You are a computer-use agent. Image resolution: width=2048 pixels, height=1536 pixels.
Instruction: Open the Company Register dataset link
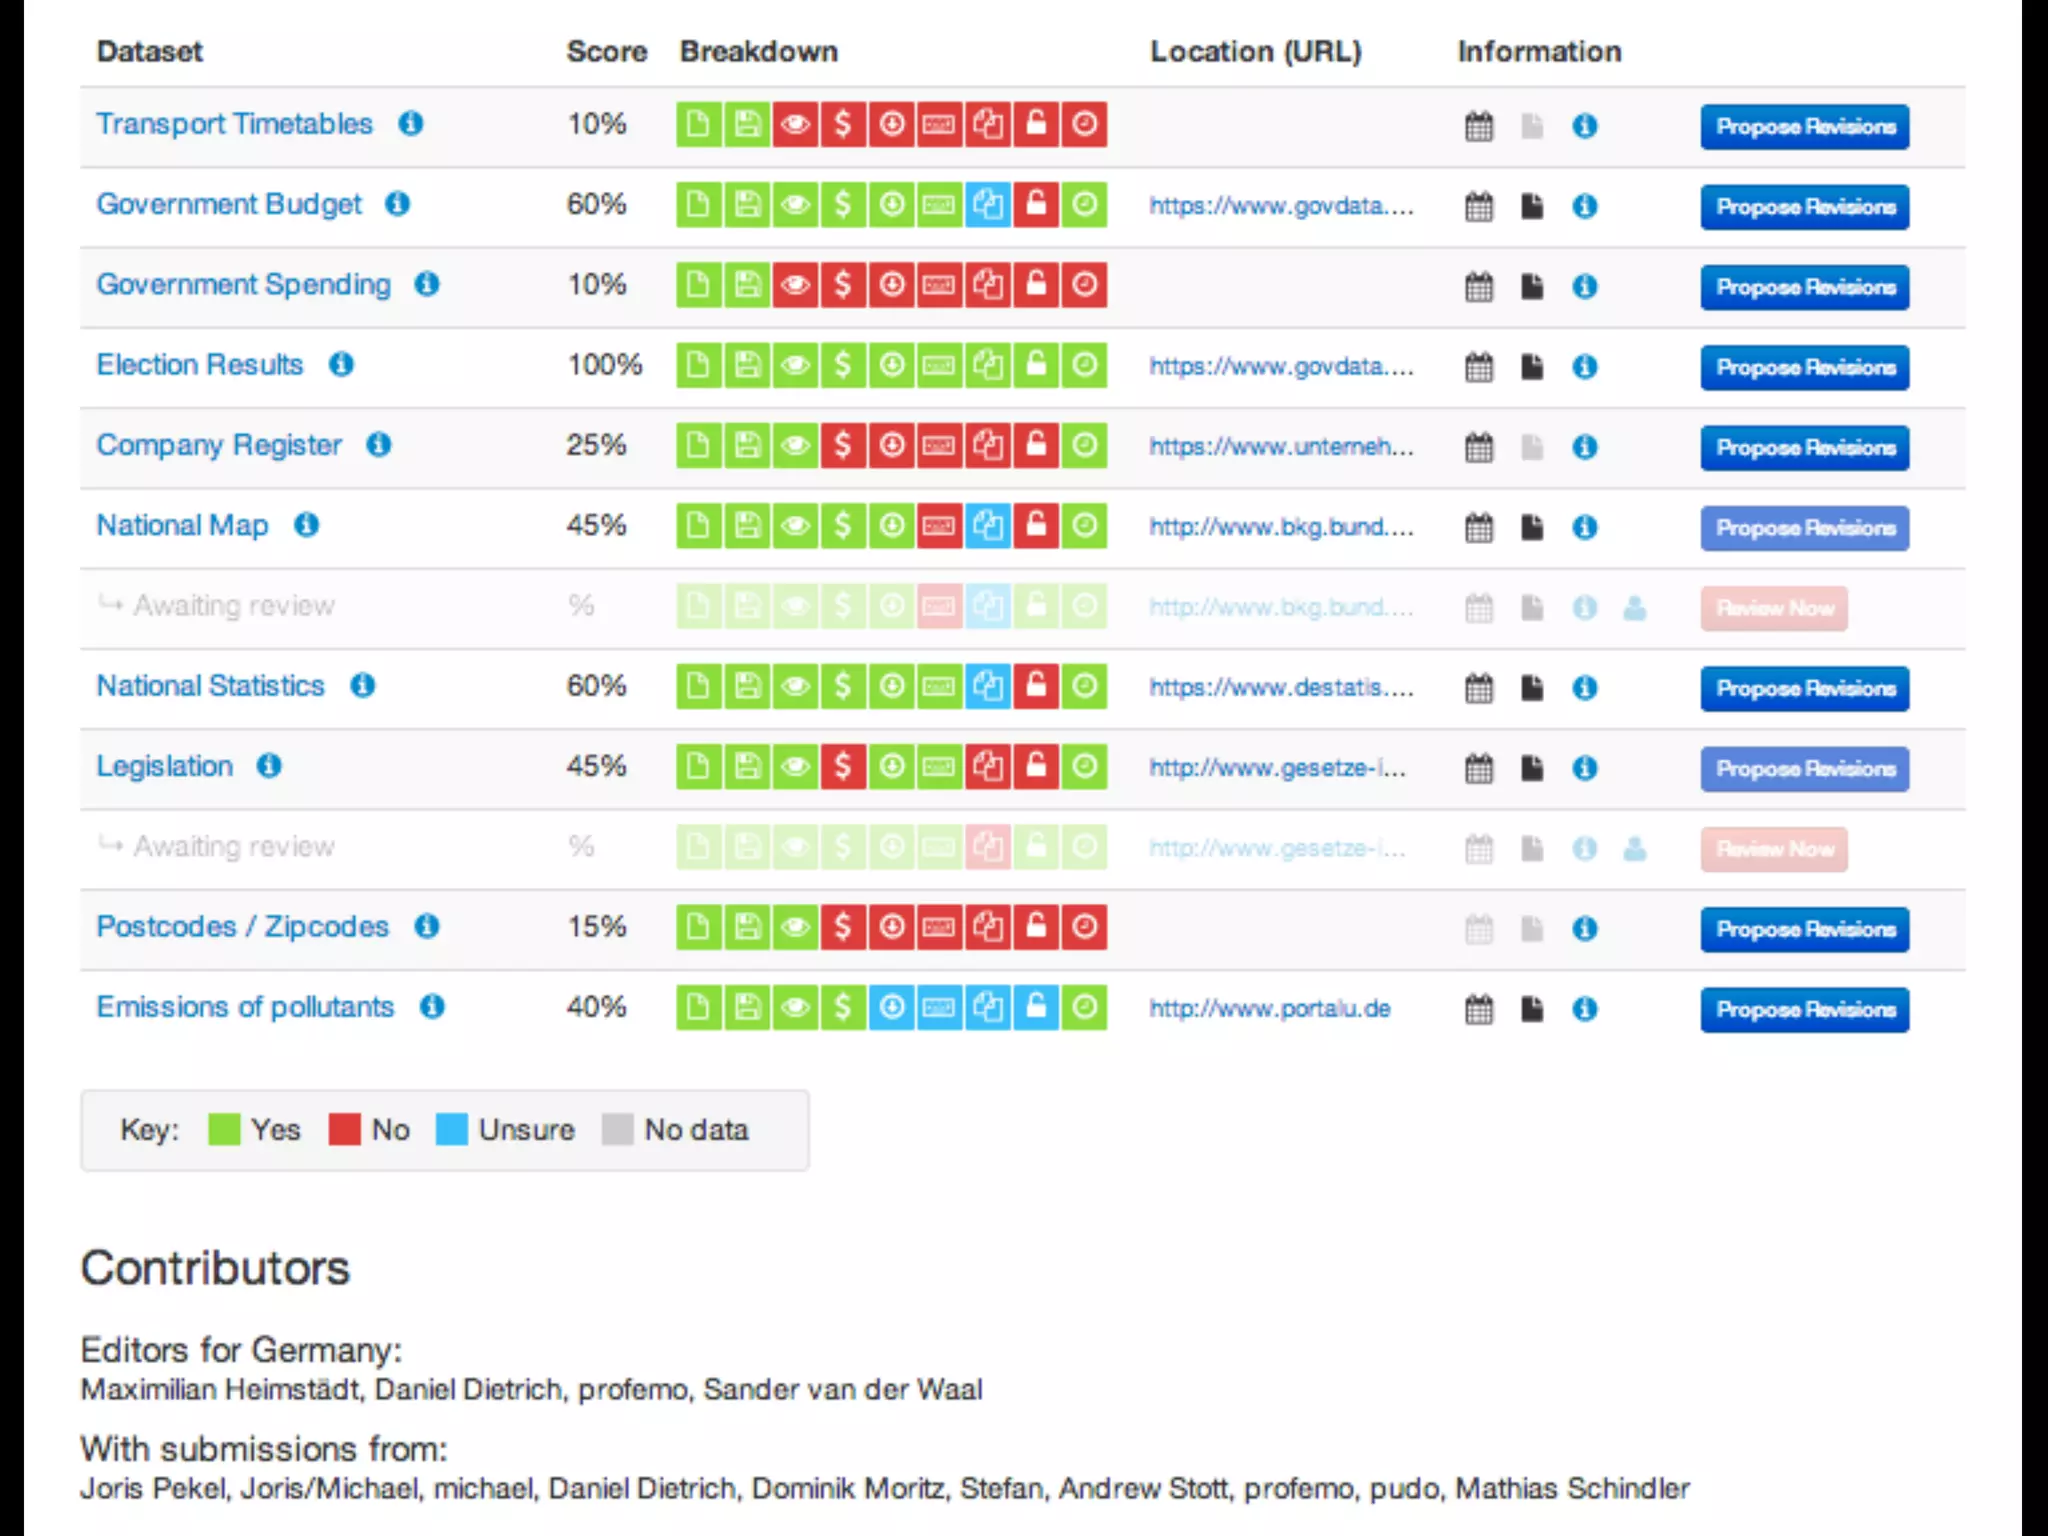click(218, 445)
